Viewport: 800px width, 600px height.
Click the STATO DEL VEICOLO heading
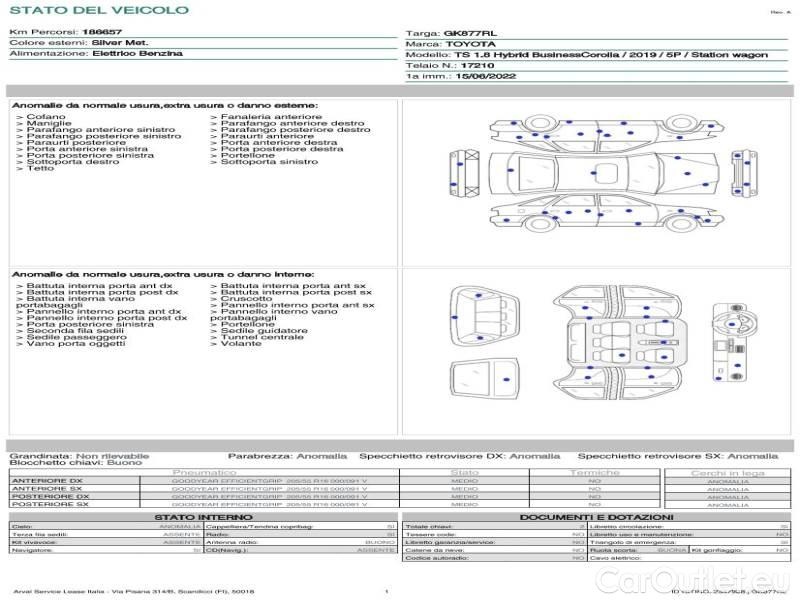pos(99,10)
